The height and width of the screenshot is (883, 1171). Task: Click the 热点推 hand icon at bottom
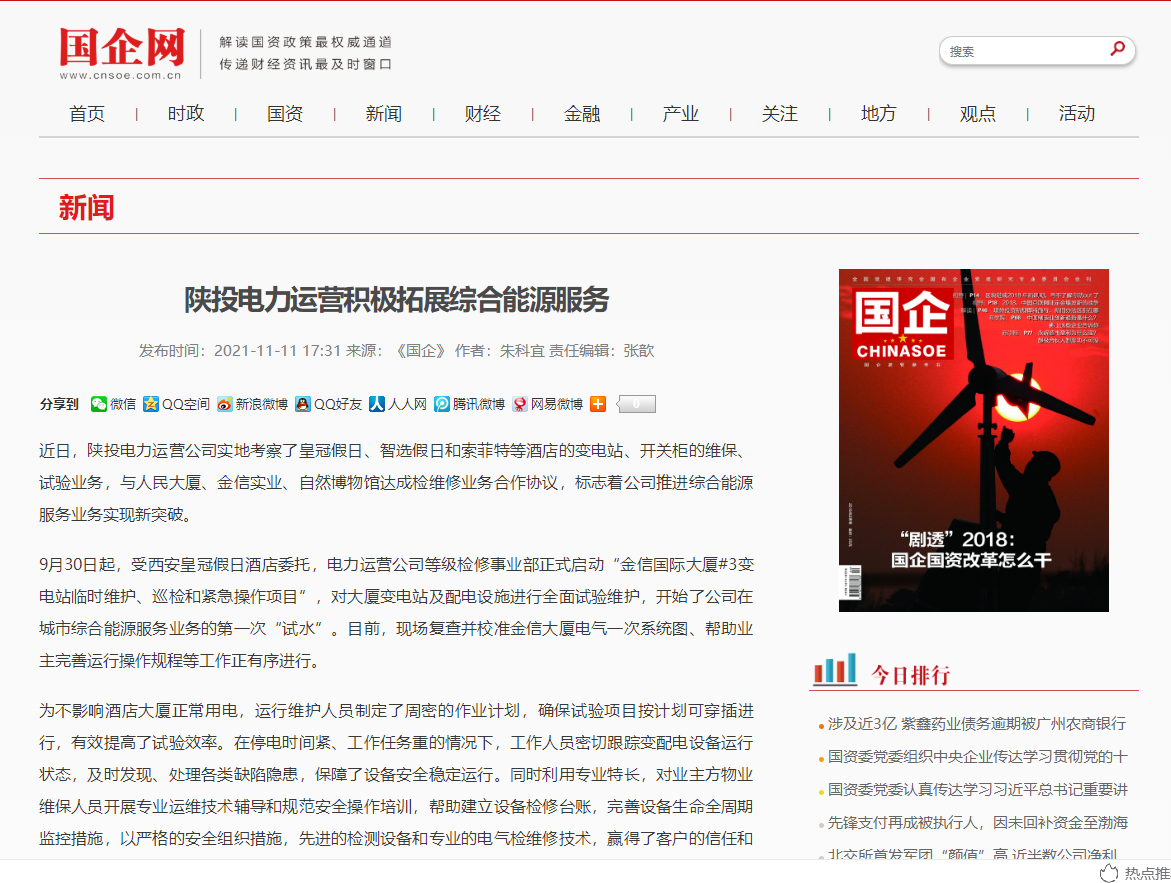pyautogui.click(x=1108, y=873)
